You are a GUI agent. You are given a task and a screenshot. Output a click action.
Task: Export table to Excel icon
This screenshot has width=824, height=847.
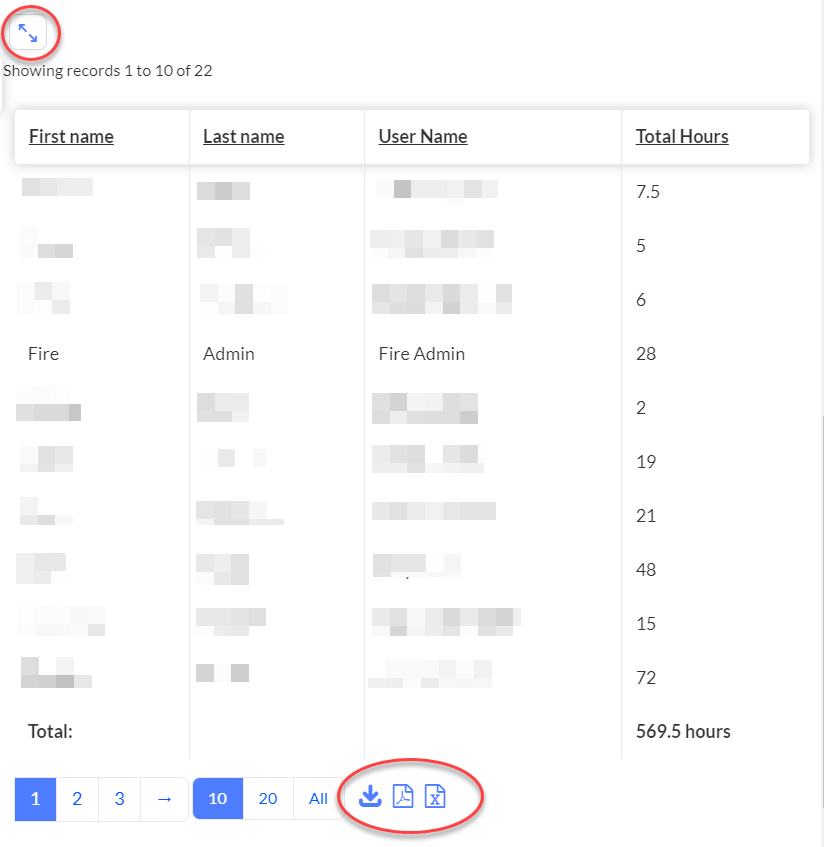(x=435, y=797)
